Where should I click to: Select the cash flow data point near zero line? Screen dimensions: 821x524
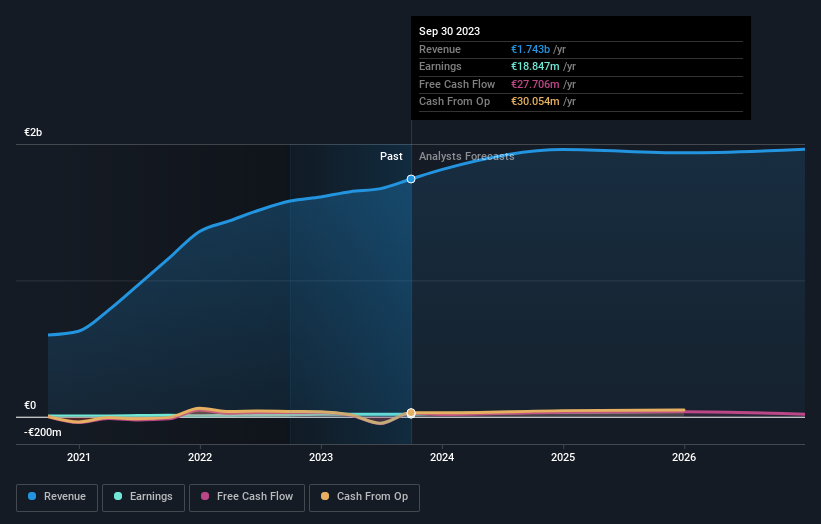pyautogui.click(x=411, y=413)
